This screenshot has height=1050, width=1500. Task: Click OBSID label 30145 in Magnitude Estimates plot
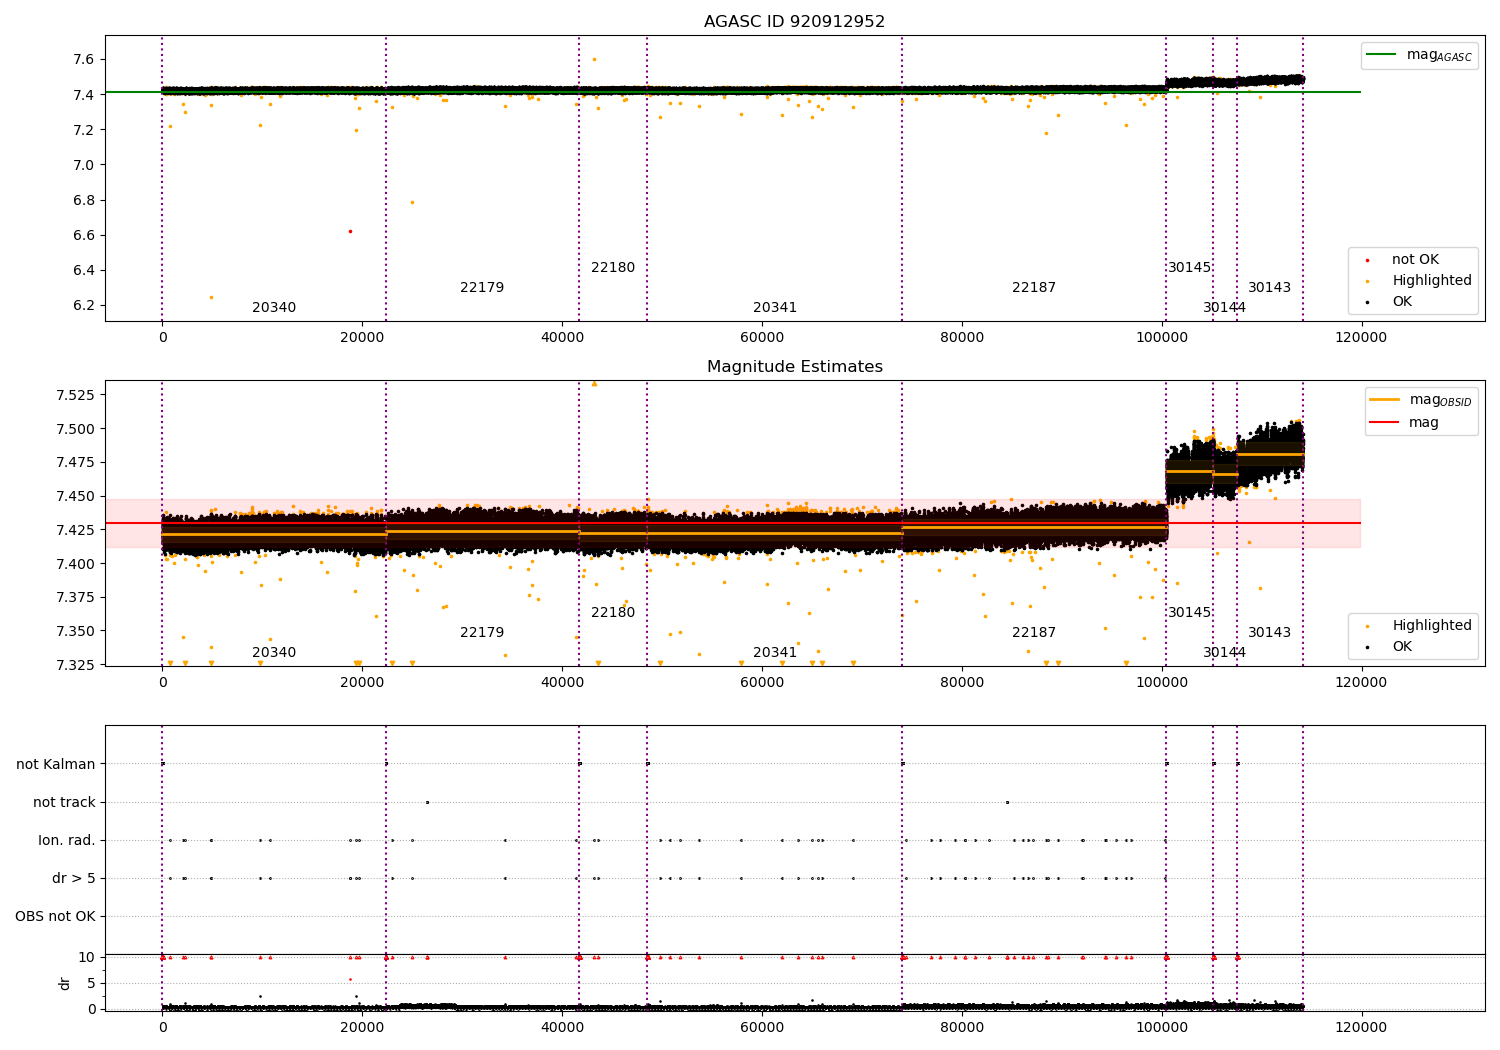click(x=1190, y=612)
